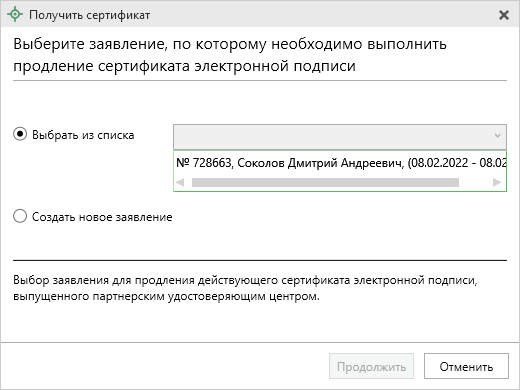Select the Создать новое заявление radio button
The image size is (520, 390).
[20, 216]
